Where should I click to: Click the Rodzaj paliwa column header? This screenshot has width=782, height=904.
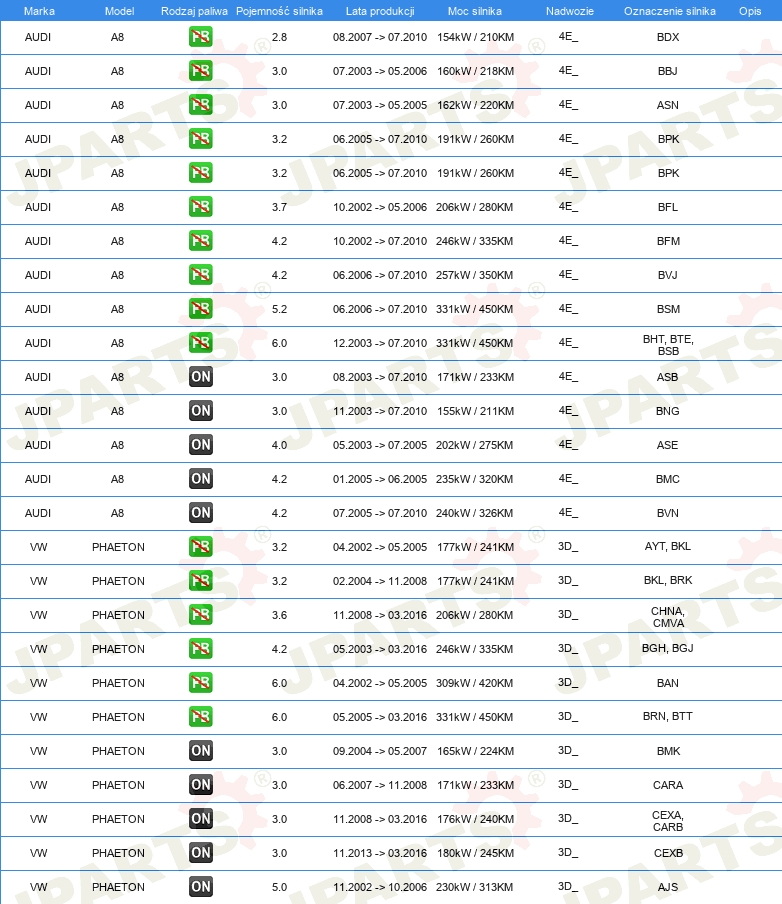click(194, 11)
